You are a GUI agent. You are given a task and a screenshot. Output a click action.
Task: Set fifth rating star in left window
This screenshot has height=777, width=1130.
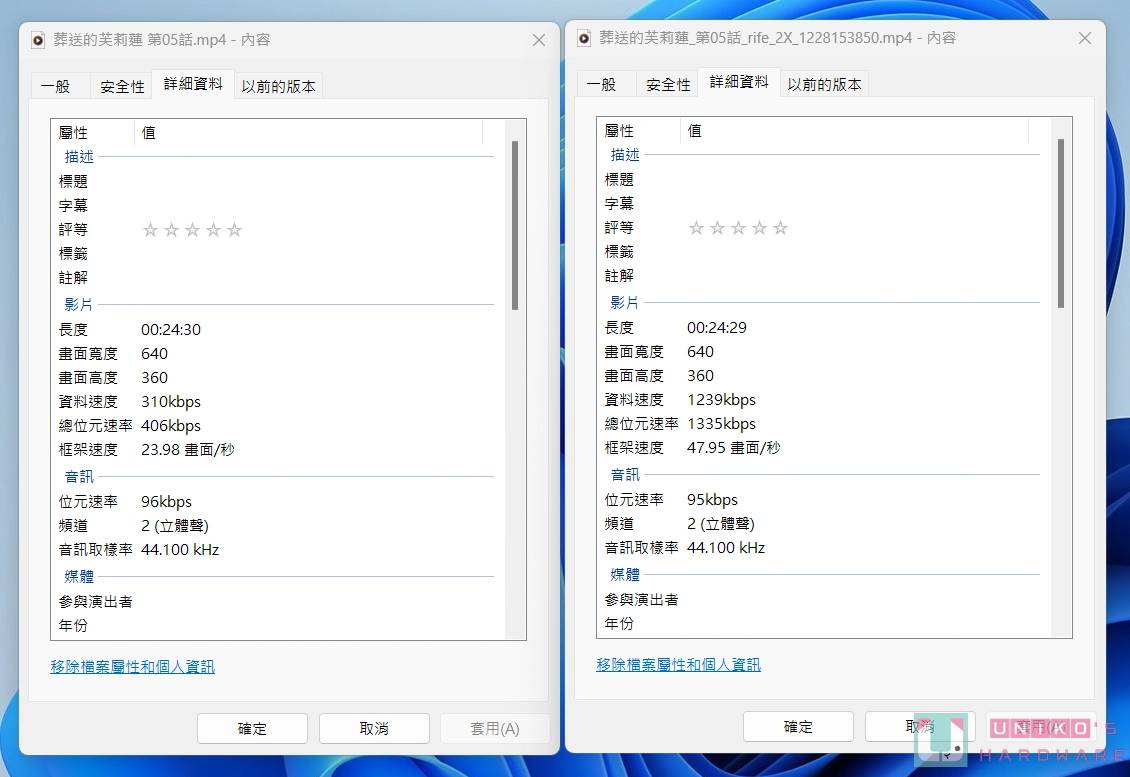pos(234,230)
